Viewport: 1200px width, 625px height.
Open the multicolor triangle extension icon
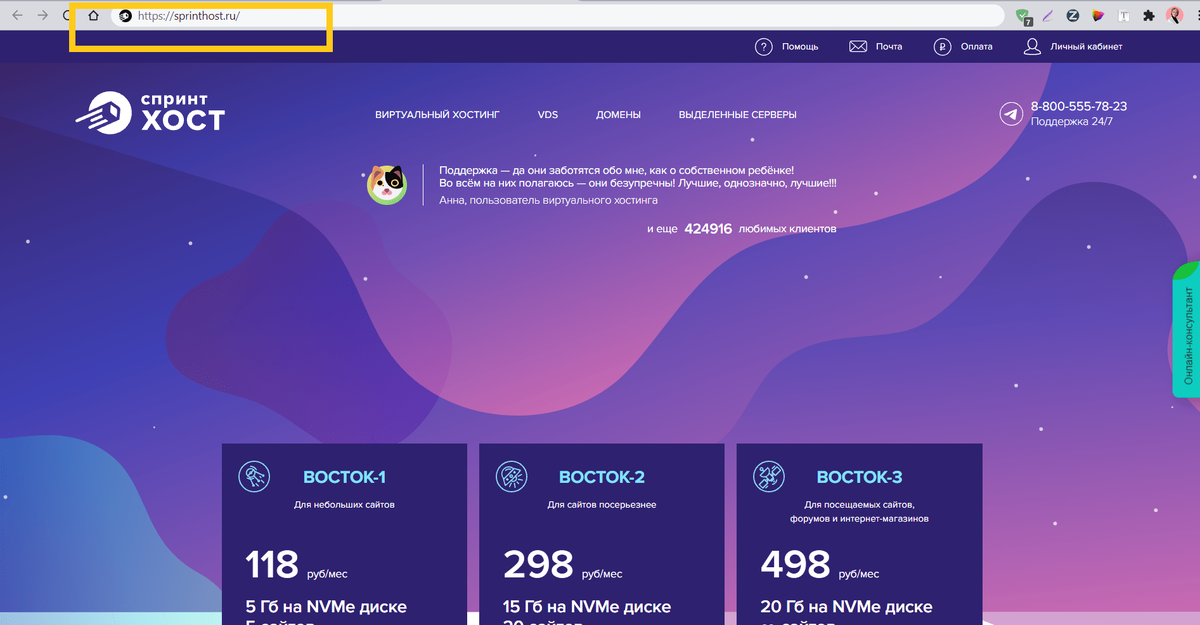click(x=1098, y=16)
